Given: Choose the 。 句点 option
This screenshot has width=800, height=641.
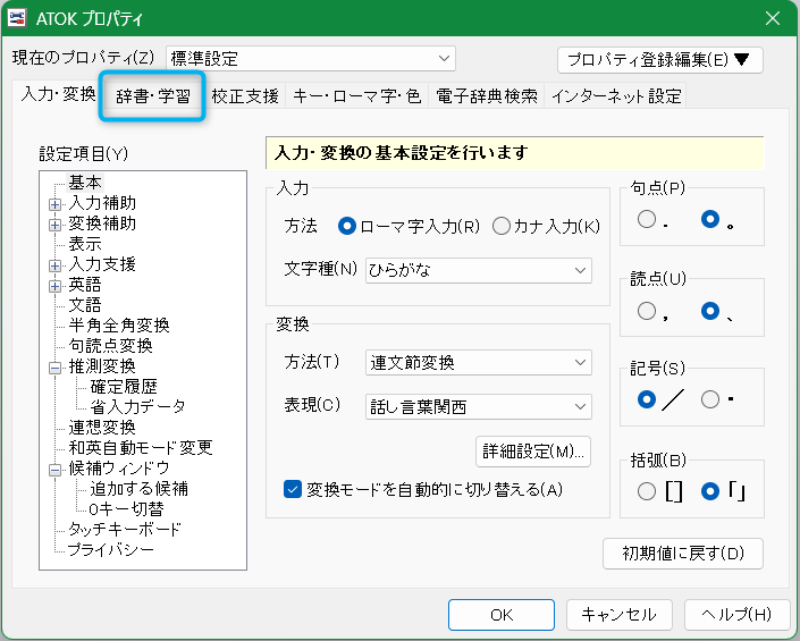Looking at the screenshot, I should [710, 219].
